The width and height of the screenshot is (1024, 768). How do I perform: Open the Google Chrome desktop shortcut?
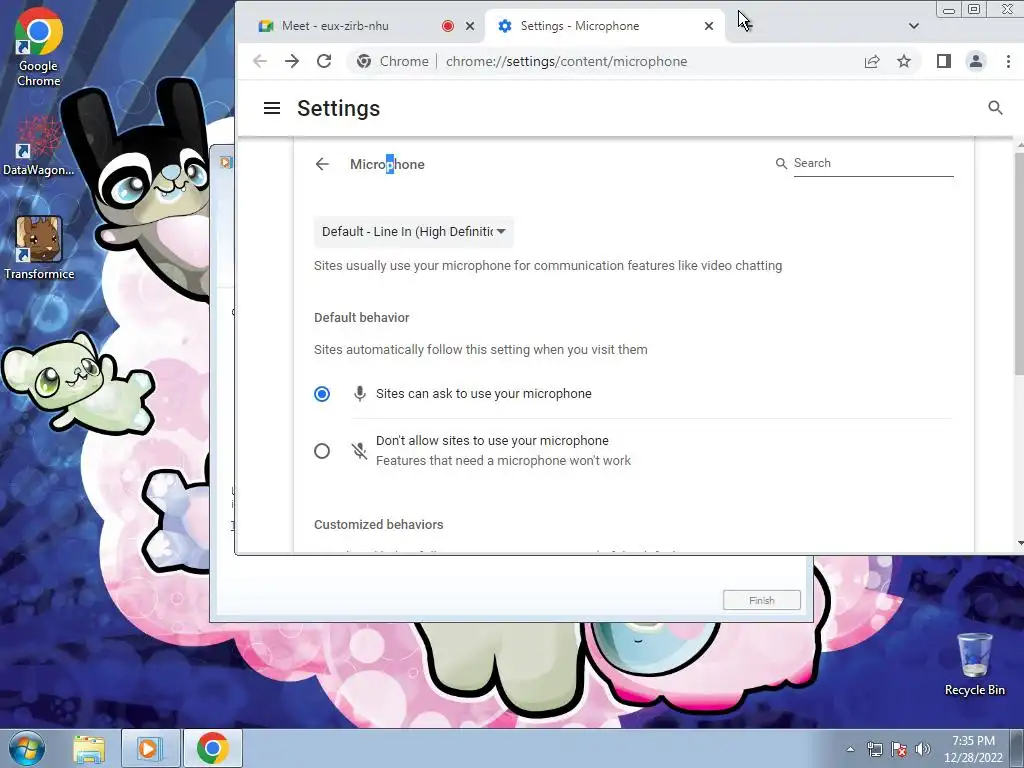39,48
